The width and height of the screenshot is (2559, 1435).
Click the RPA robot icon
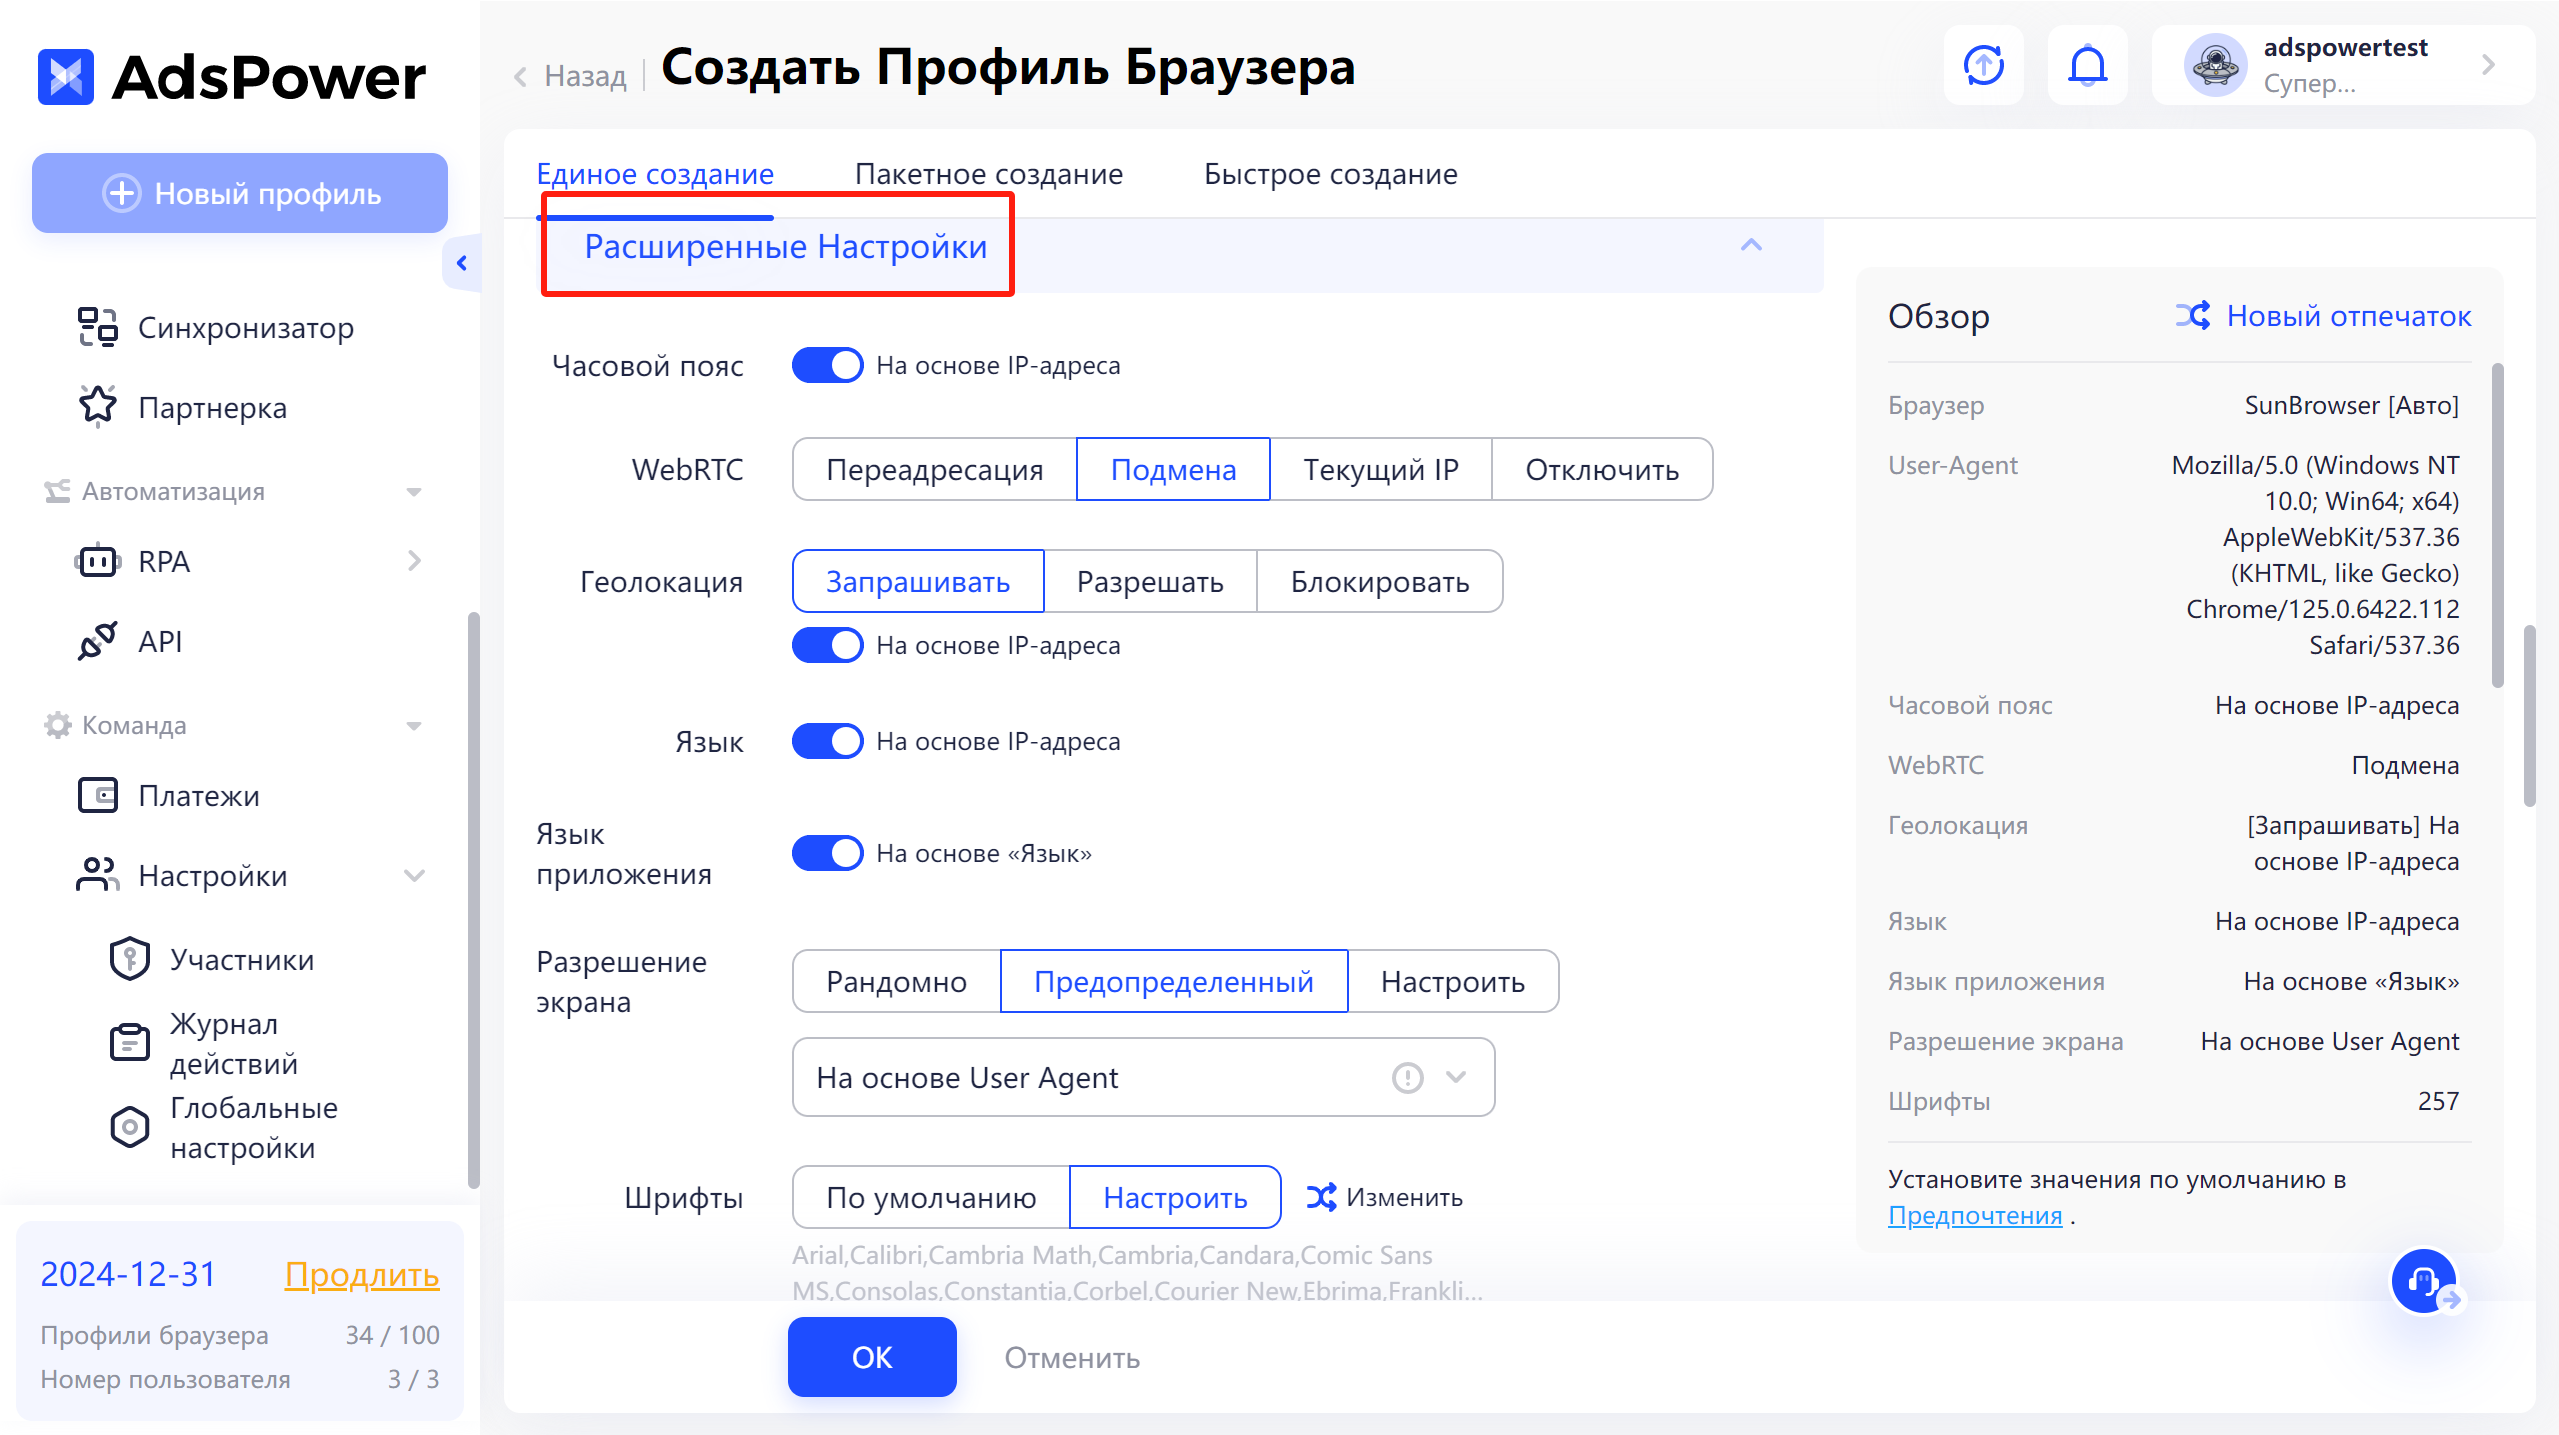(98, 561)
